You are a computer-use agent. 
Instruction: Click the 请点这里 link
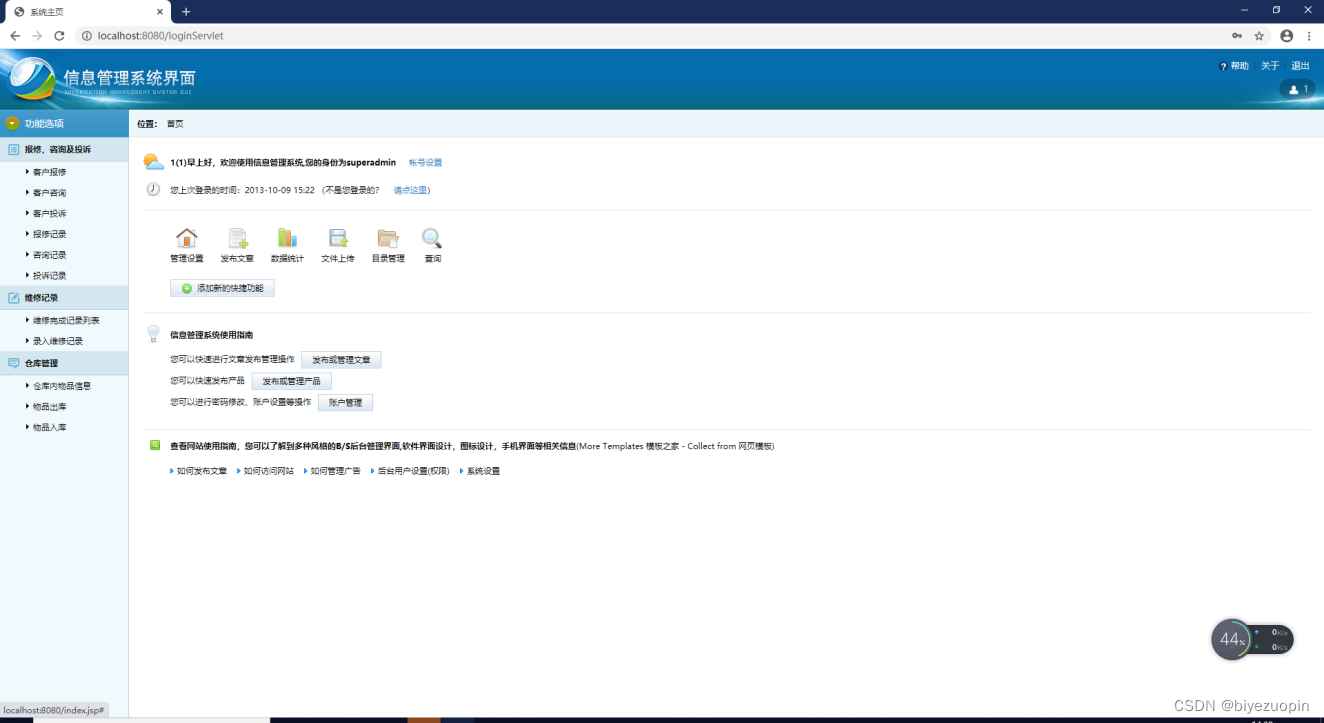(410, 190)
